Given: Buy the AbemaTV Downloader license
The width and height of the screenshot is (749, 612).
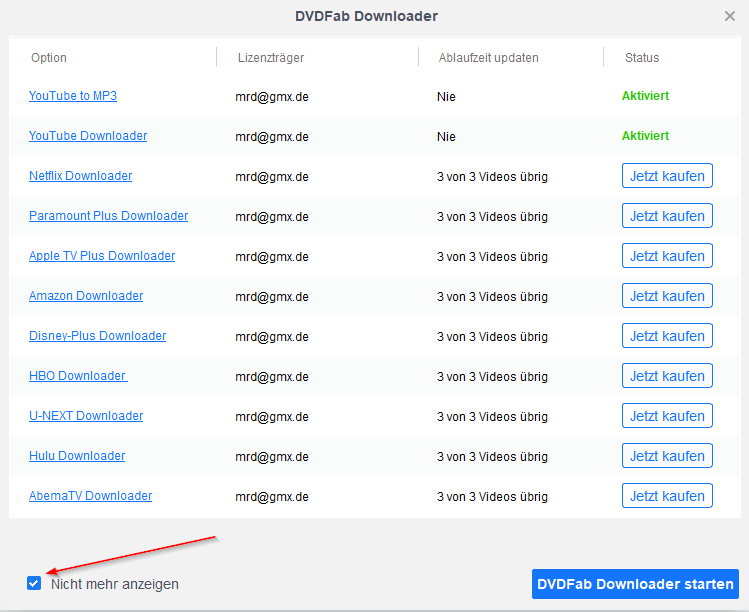Looking at the screenshot, I should (x=667, y=496).
